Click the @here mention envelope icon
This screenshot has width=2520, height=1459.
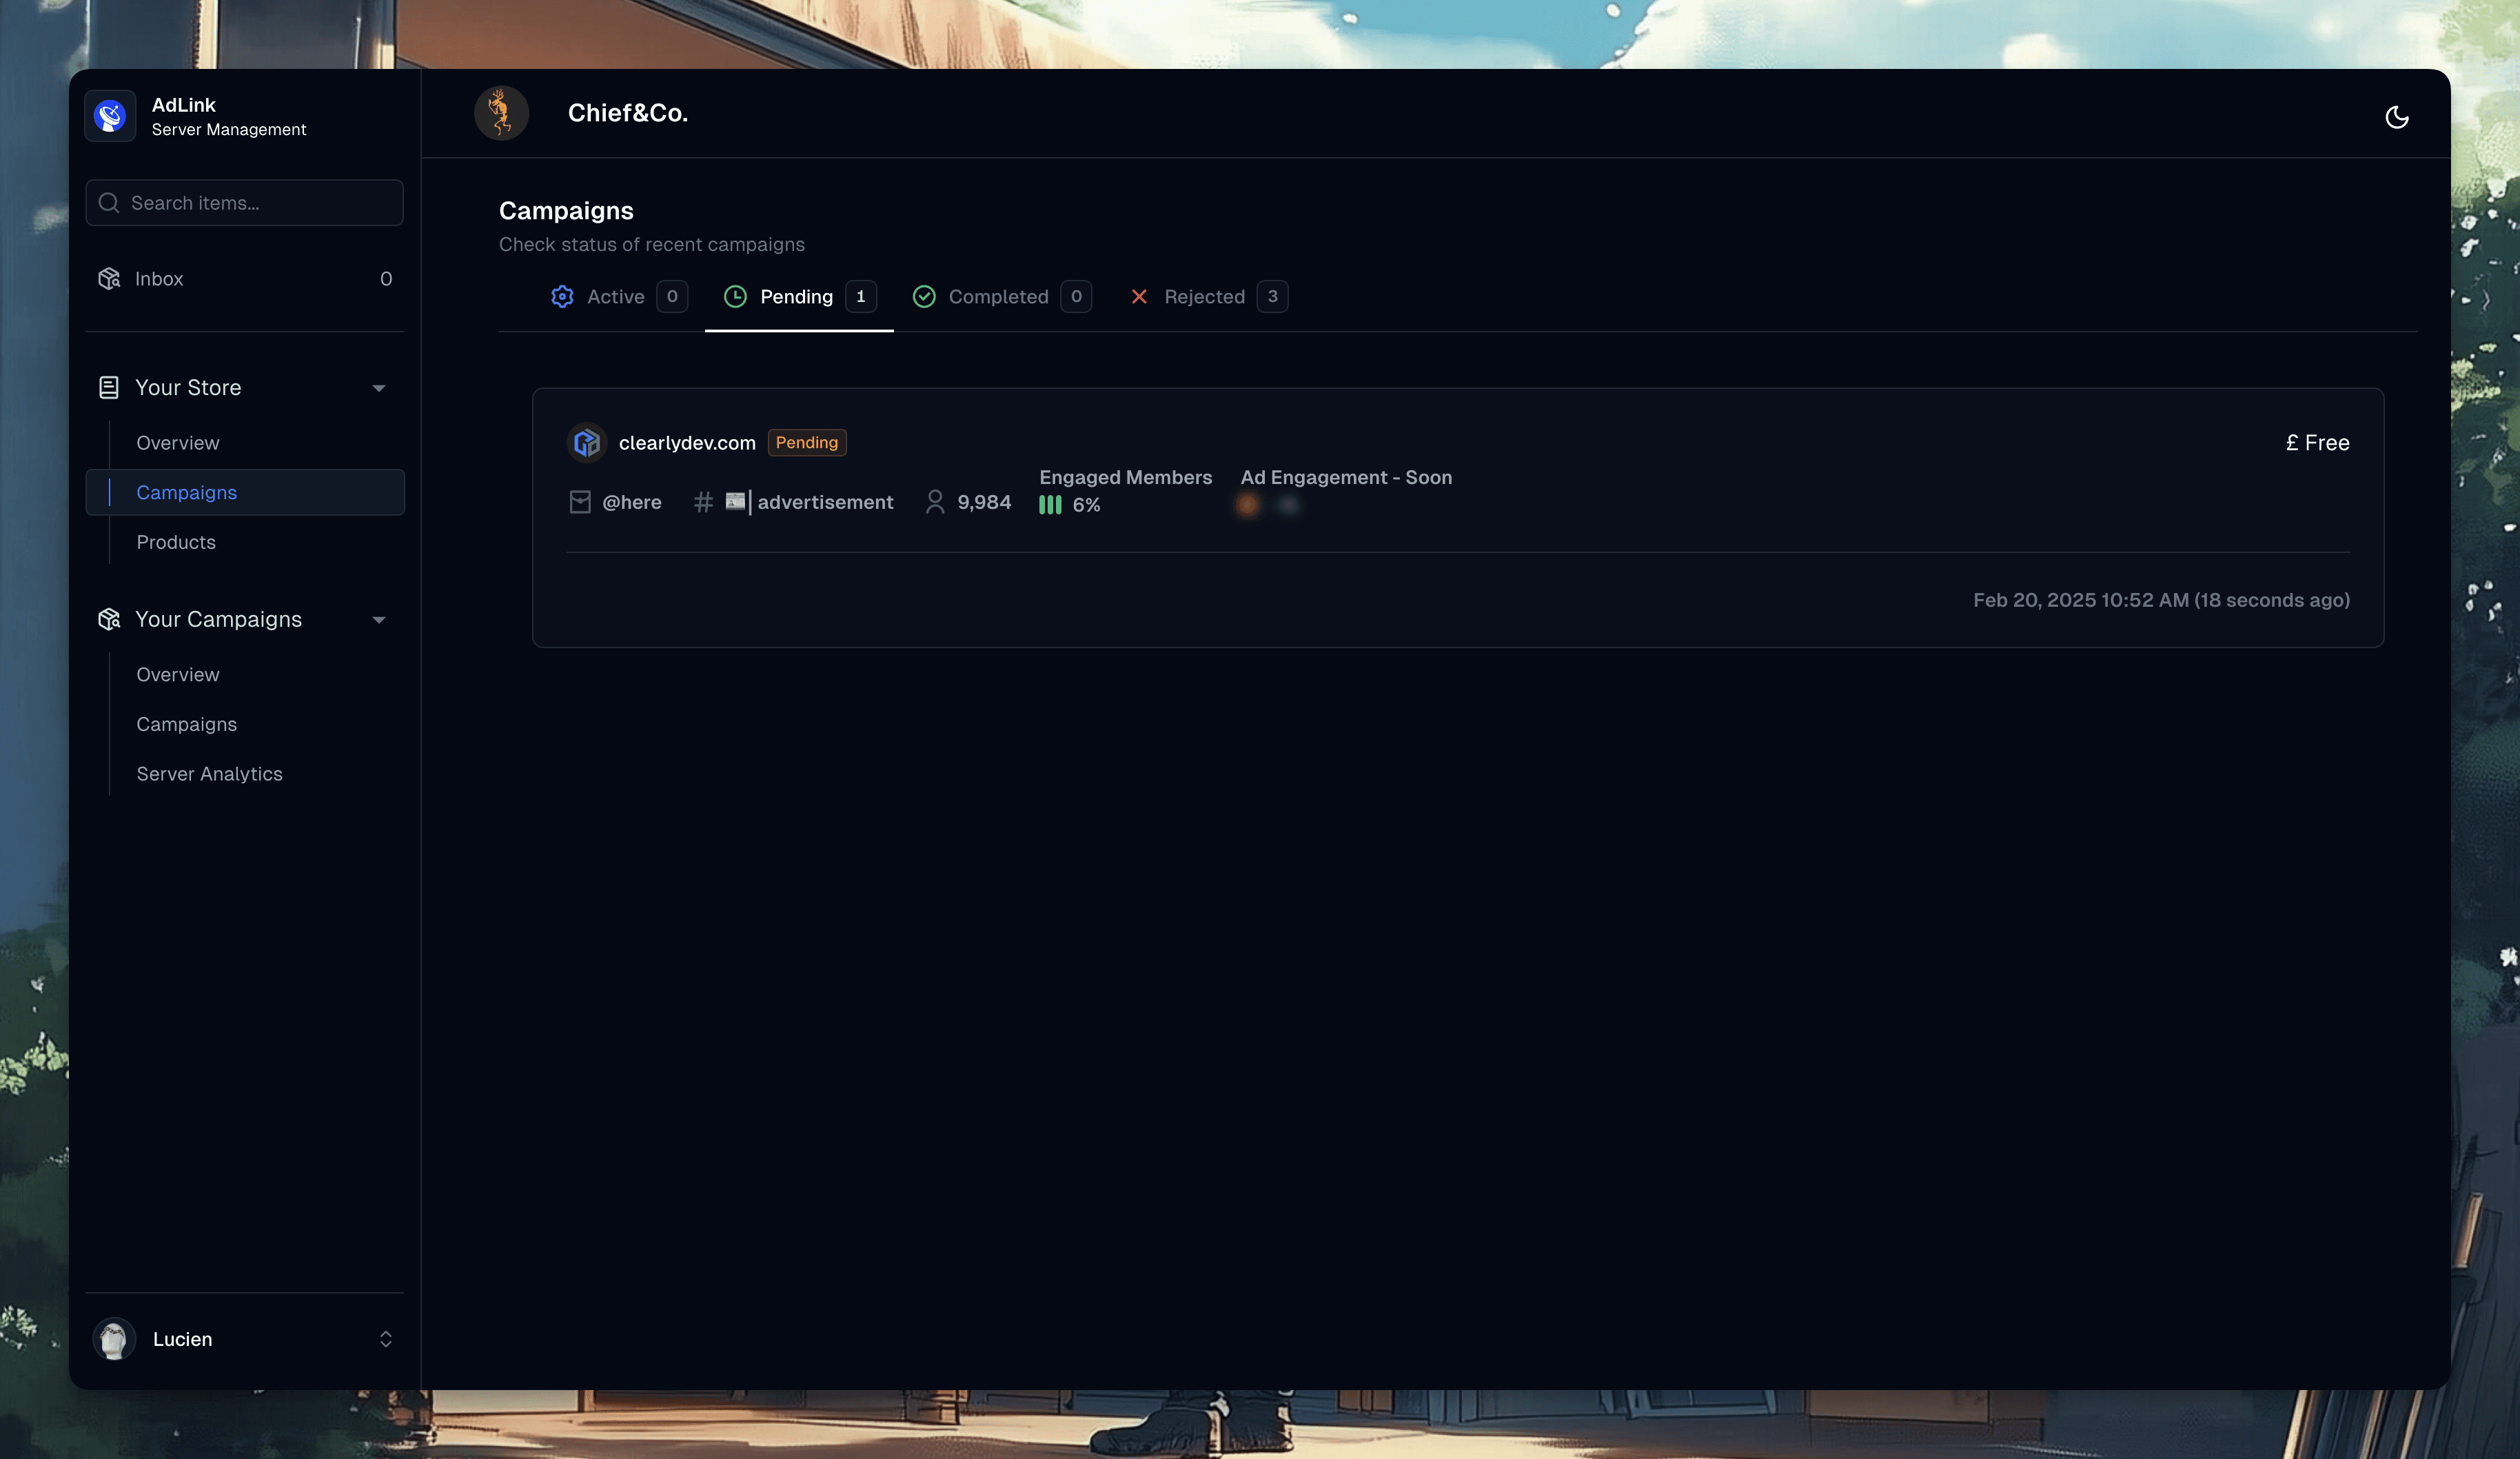(x=580, y=502)
